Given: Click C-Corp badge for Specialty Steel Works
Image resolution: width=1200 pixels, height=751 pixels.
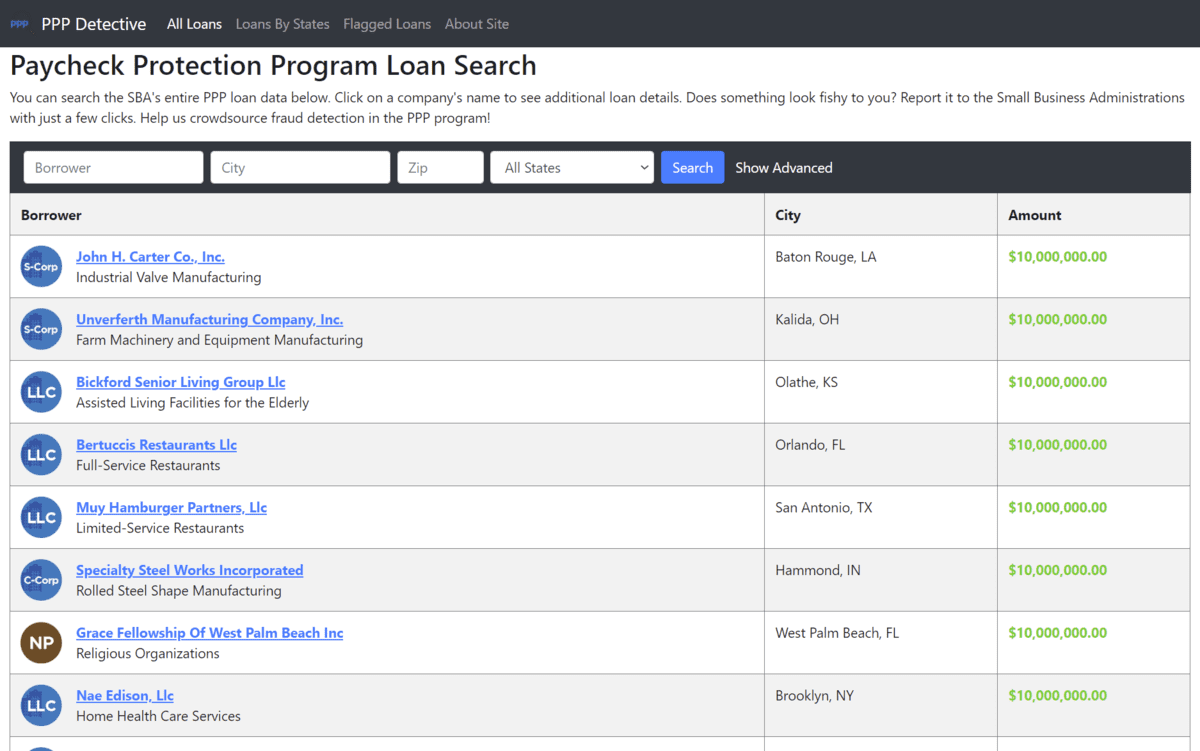Looking at the screenshot, I should [x=41, y=580].
